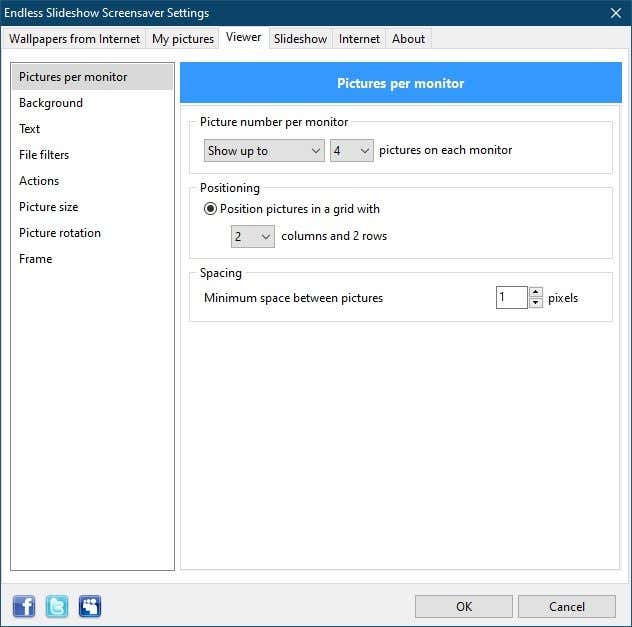Select the Viewer tab
The width and height of the screenshot is (632, 627).
click(x=243, y=37)
